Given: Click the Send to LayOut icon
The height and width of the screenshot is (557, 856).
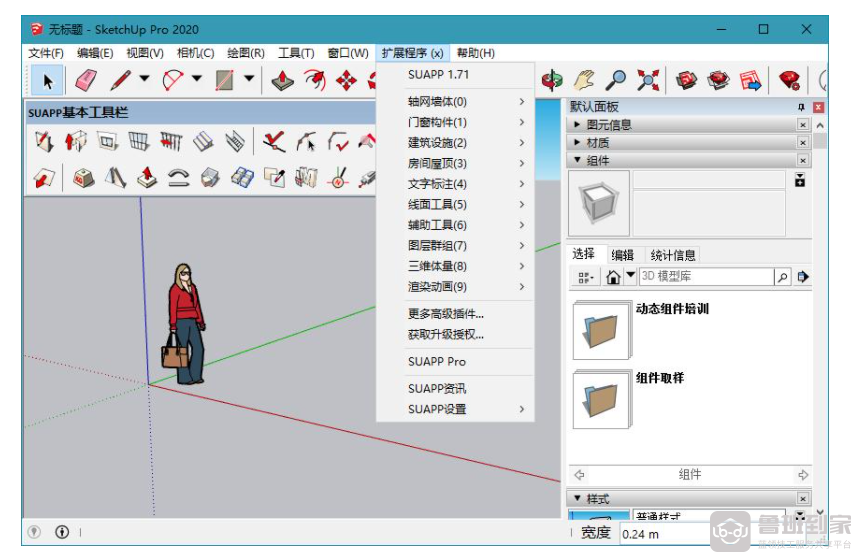Looking at the screenshot, I should pyautogui.click(x=751, y=80).
